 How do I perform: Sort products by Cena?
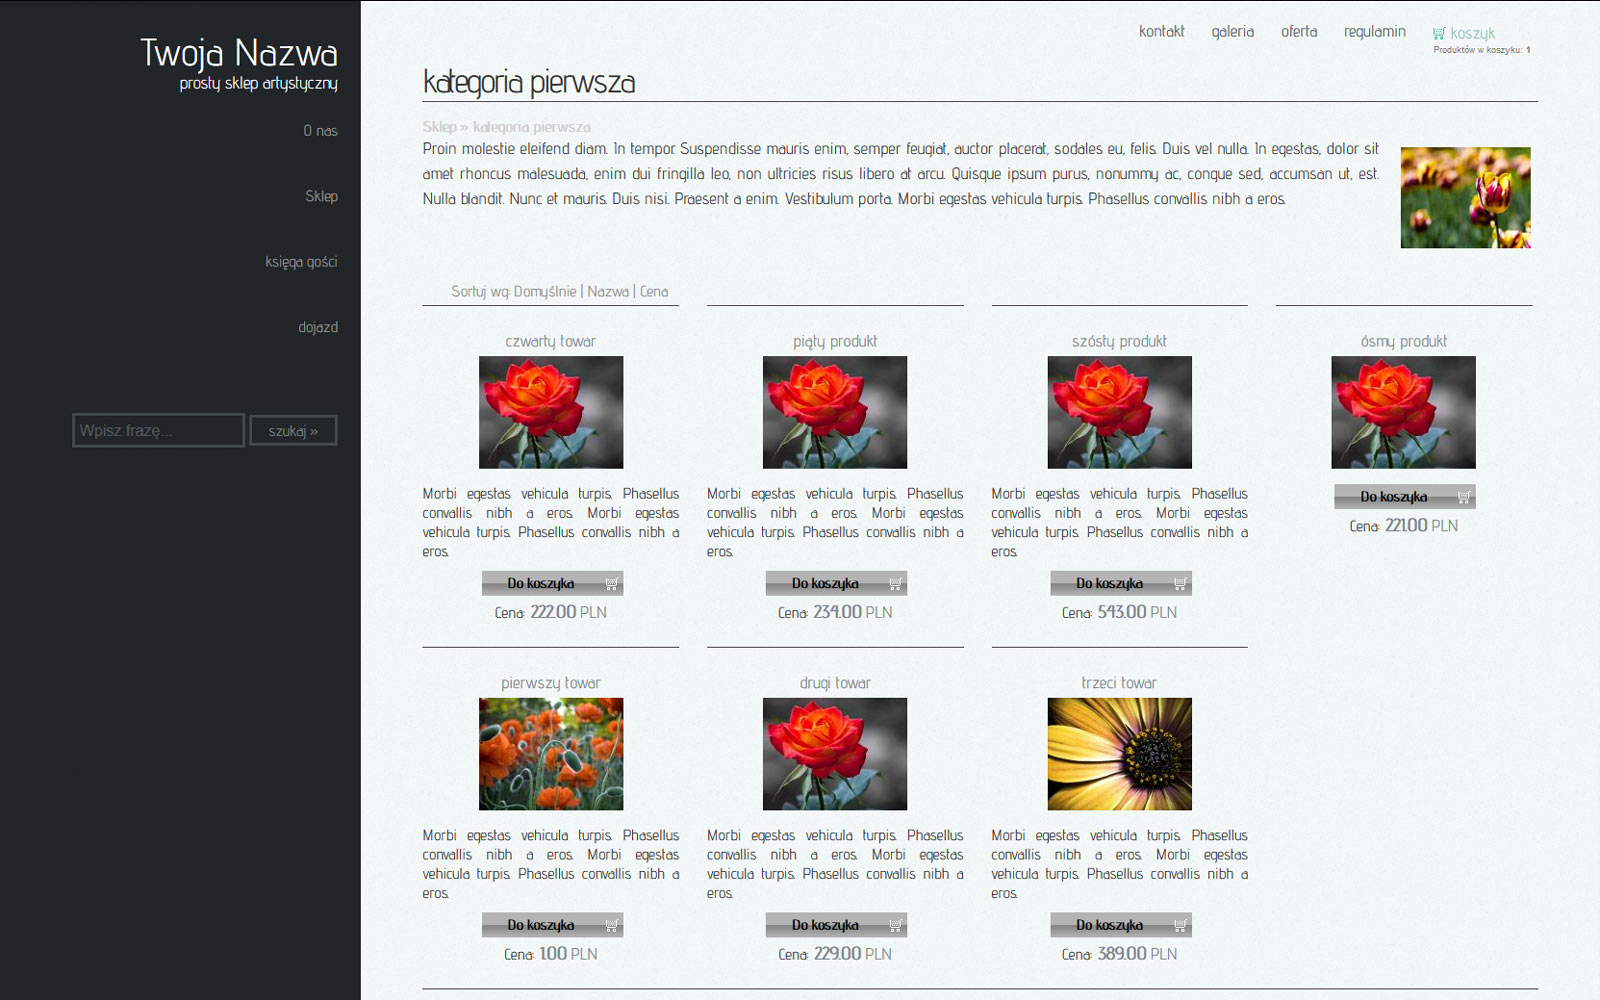click(x=654, y=292)
